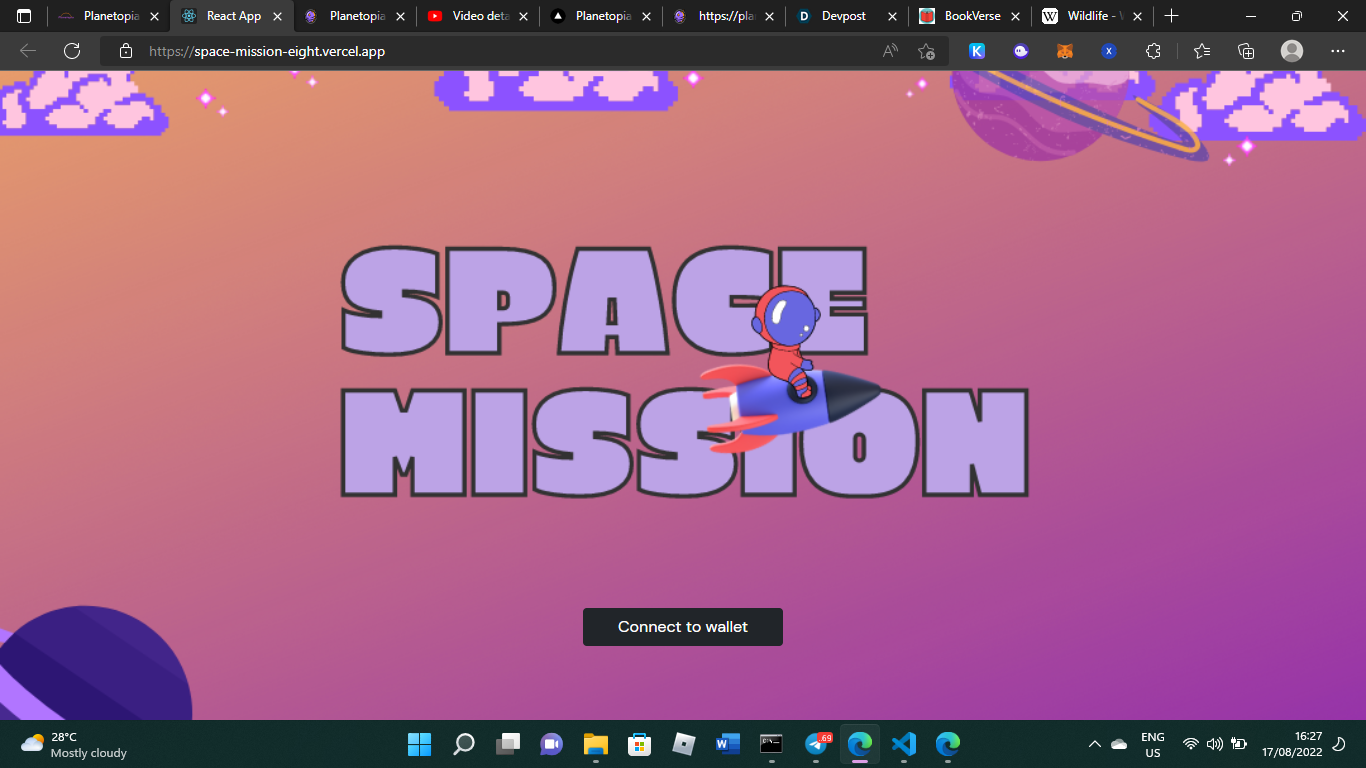Viewport: 1366px width, 768px height.
Task: Open the battery tray icon
Action: (1239, 744)
